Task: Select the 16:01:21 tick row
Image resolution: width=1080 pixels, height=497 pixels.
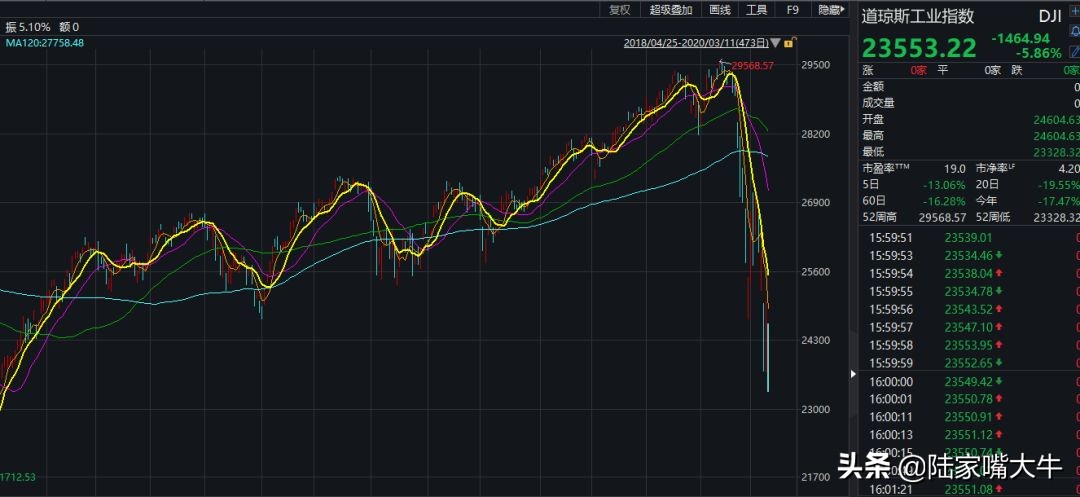Action: pyautogui.click(x=970, y=489)
